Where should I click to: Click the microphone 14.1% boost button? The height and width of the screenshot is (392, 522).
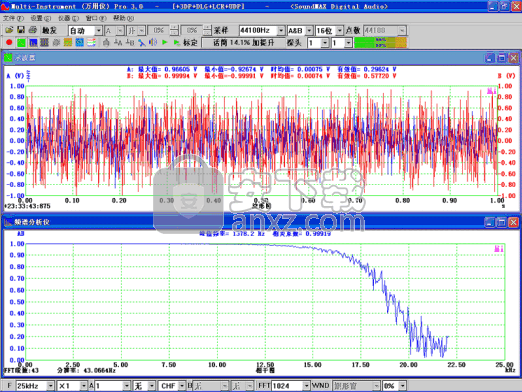[x=243, y=43]
